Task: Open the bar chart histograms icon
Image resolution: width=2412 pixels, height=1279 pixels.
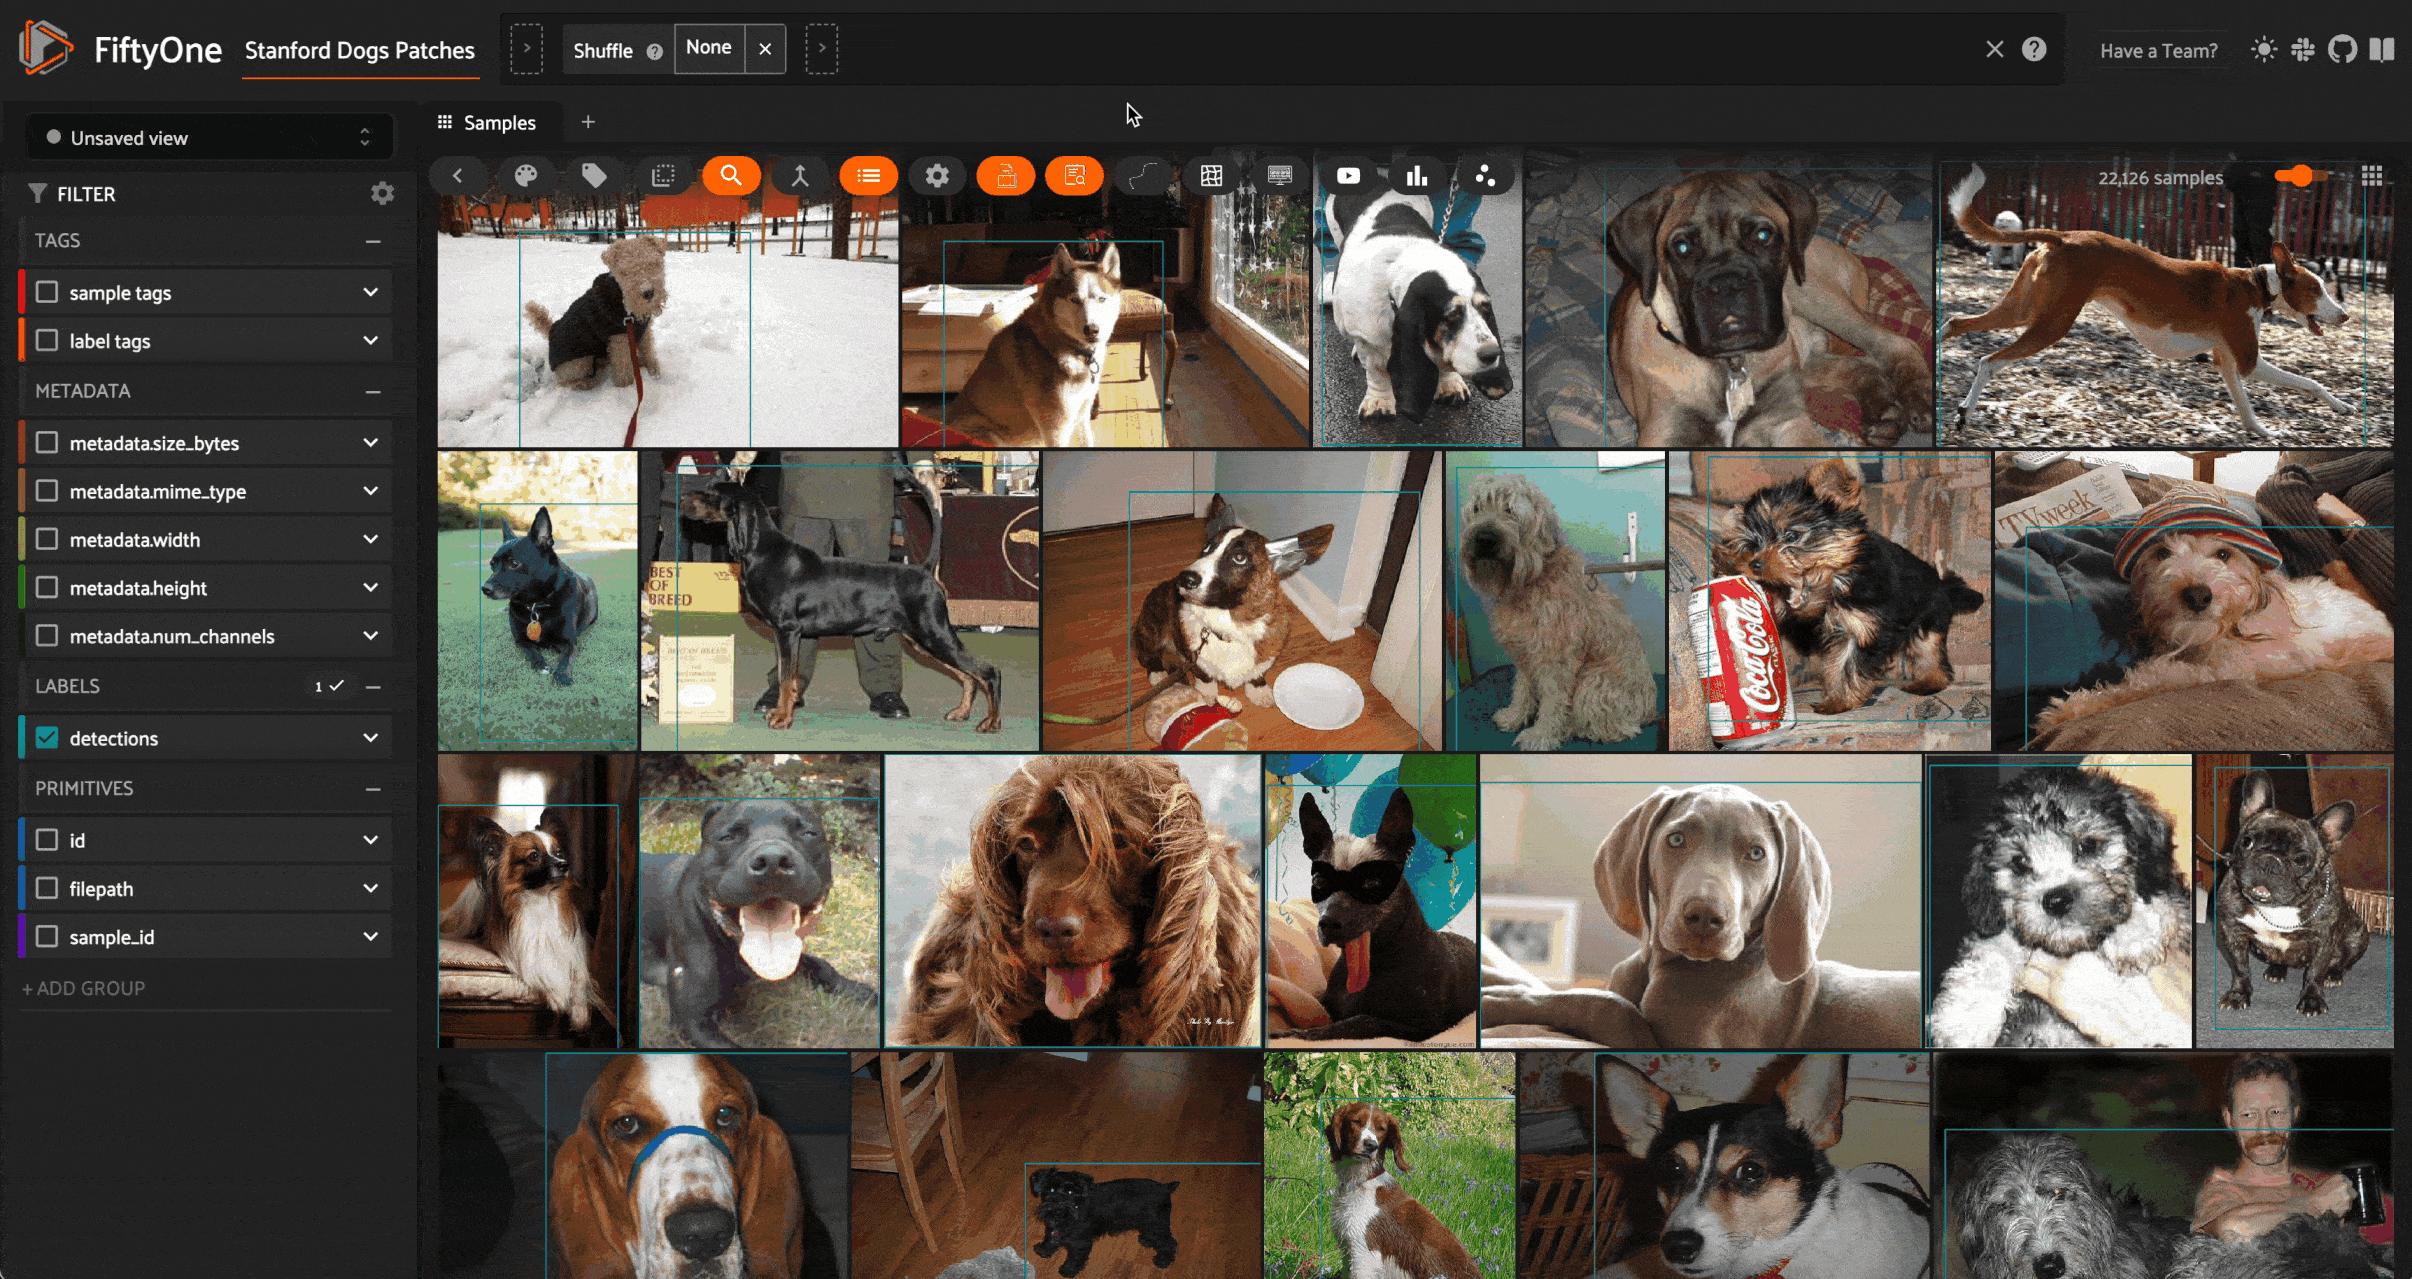Action: point(1416,176)
